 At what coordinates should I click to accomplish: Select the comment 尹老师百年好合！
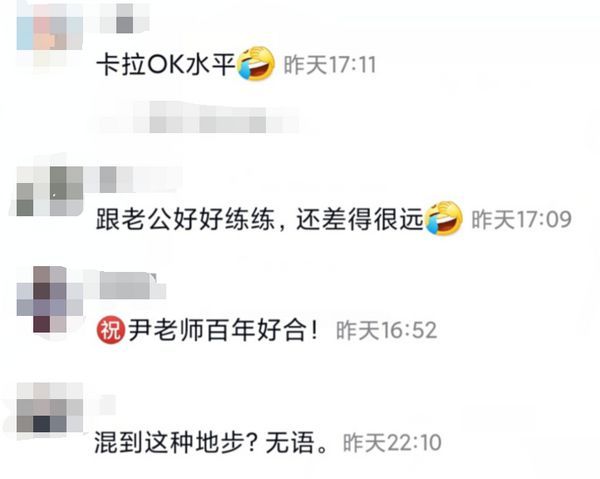pyautogui.click(x=223, y=331)
